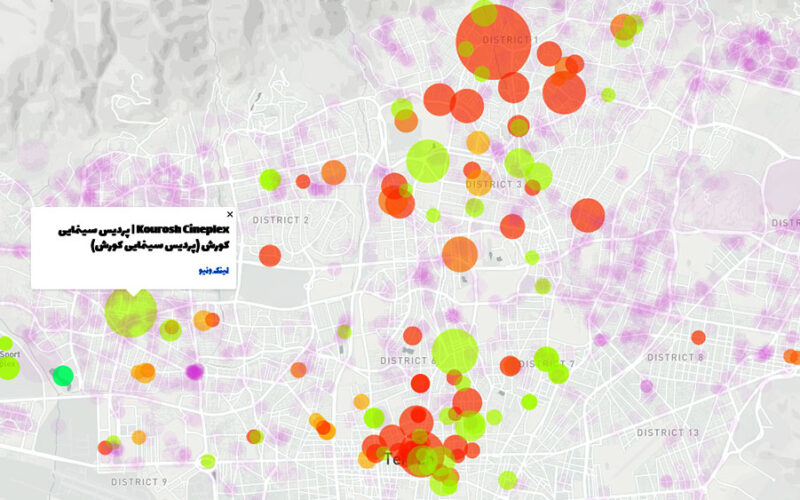Select the large green circle above District 6 label
800x500 pixels.
point(455,352)
